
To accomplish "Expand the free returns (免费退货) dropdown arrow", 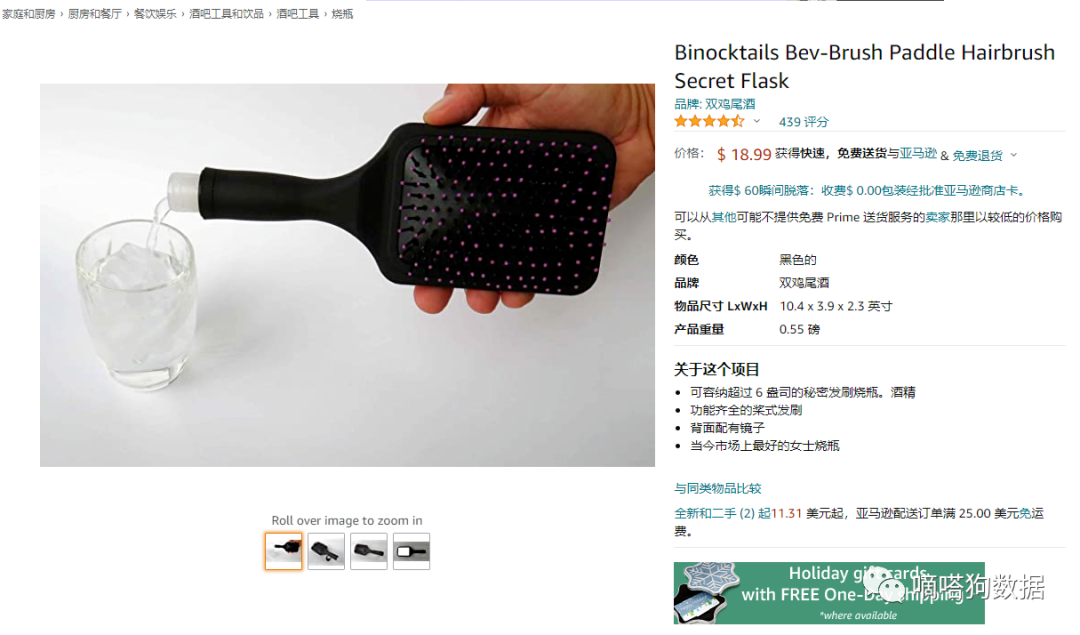I will (x=1013, y=155).
